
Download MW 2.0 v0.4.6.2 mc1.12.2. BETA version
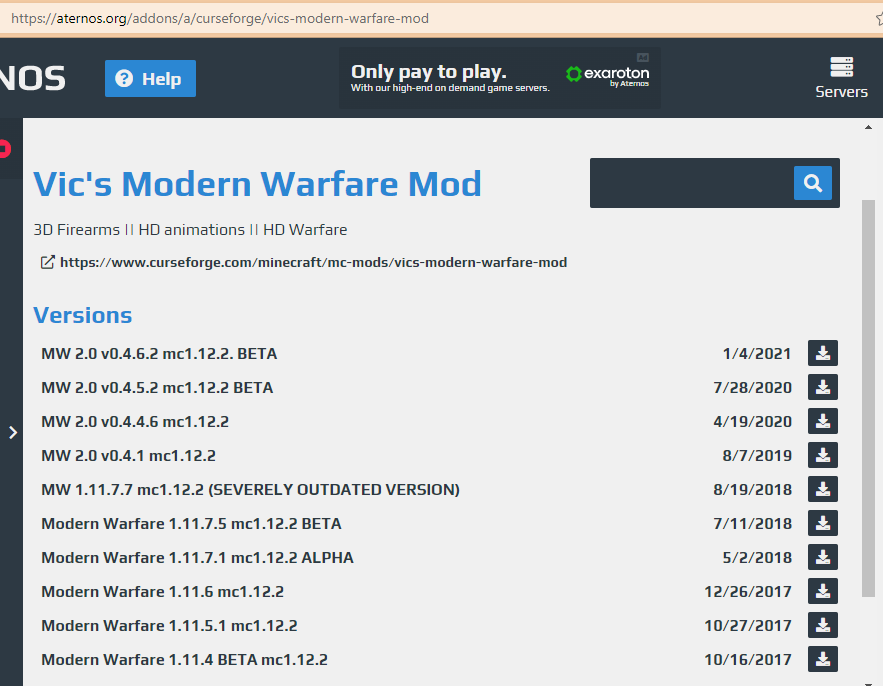(823, 353)
